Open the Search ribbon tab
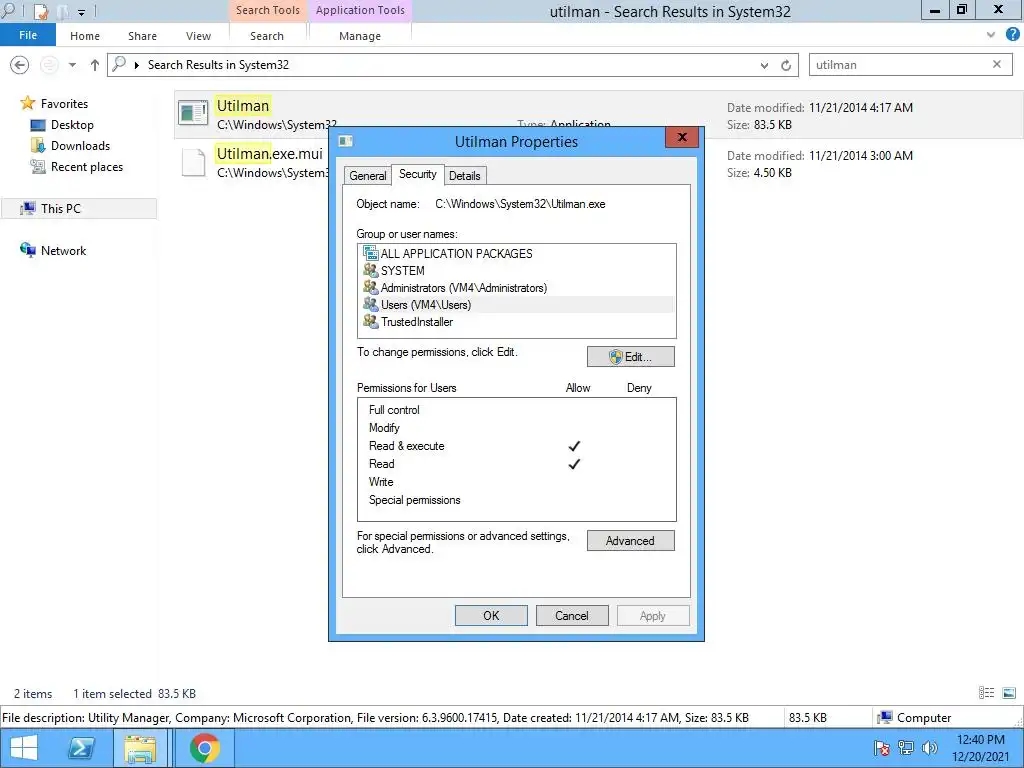Screen dimensions: 1024x768 click(267, 36)
